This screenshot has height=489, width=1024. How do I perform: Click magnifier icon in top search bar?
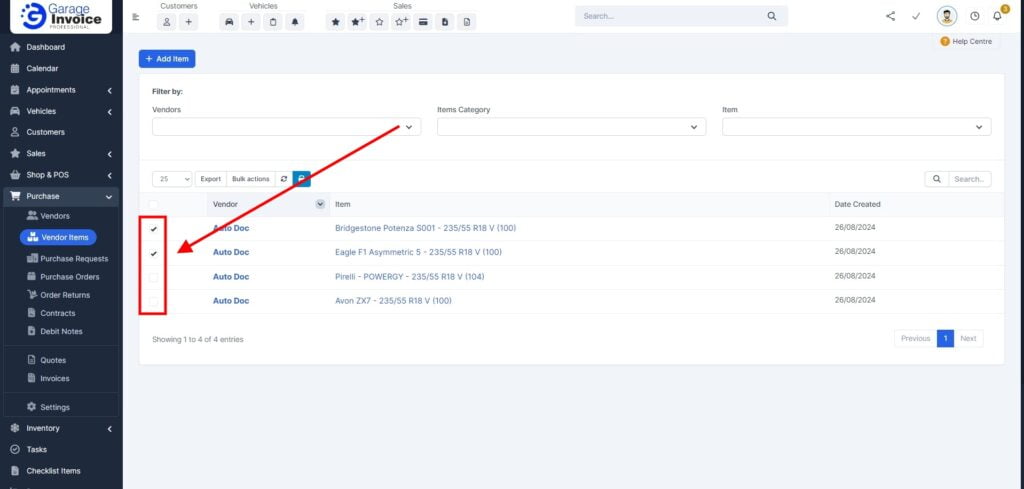coord(772,16)
